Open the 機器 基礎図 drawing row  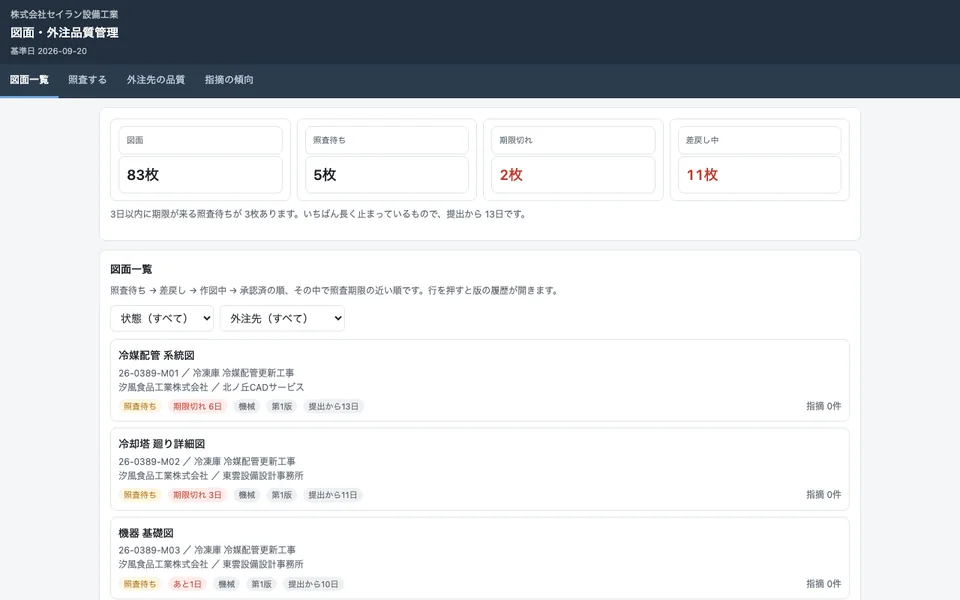(480, 558)
